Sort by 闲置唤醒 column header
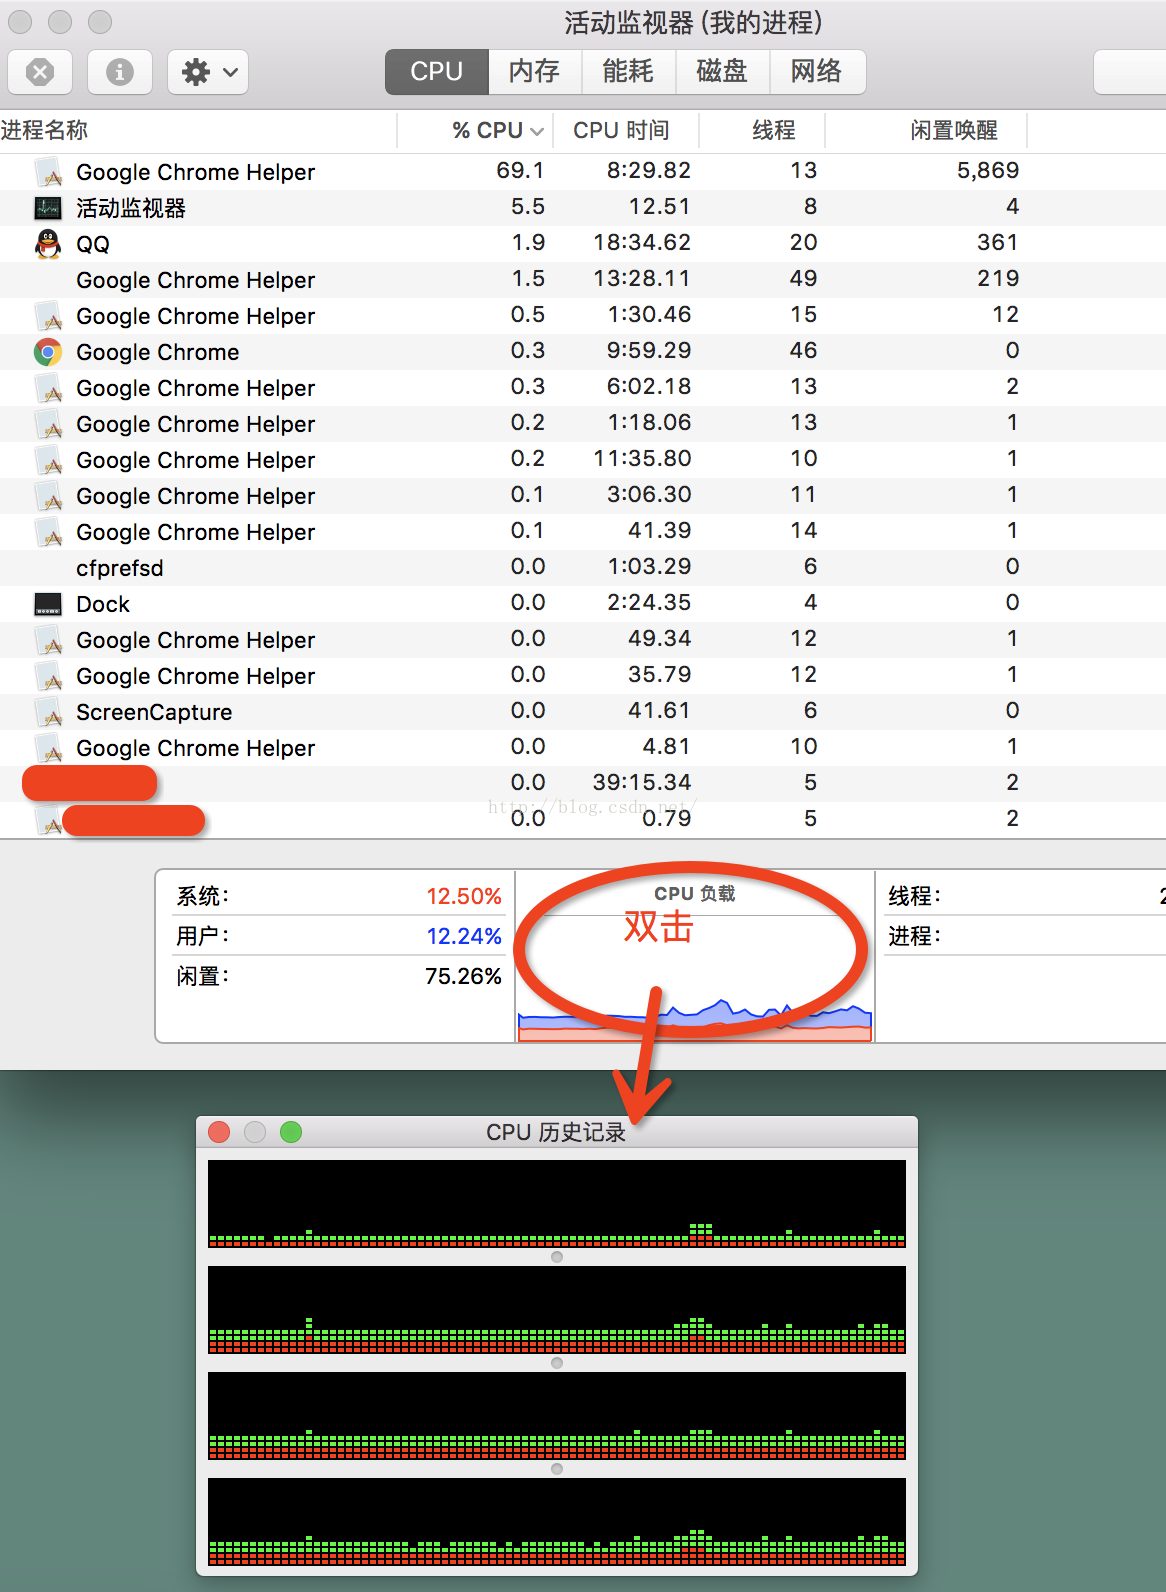This screenshot has height=1592, width=1166. pyautogui.click(x=926, y=131)
